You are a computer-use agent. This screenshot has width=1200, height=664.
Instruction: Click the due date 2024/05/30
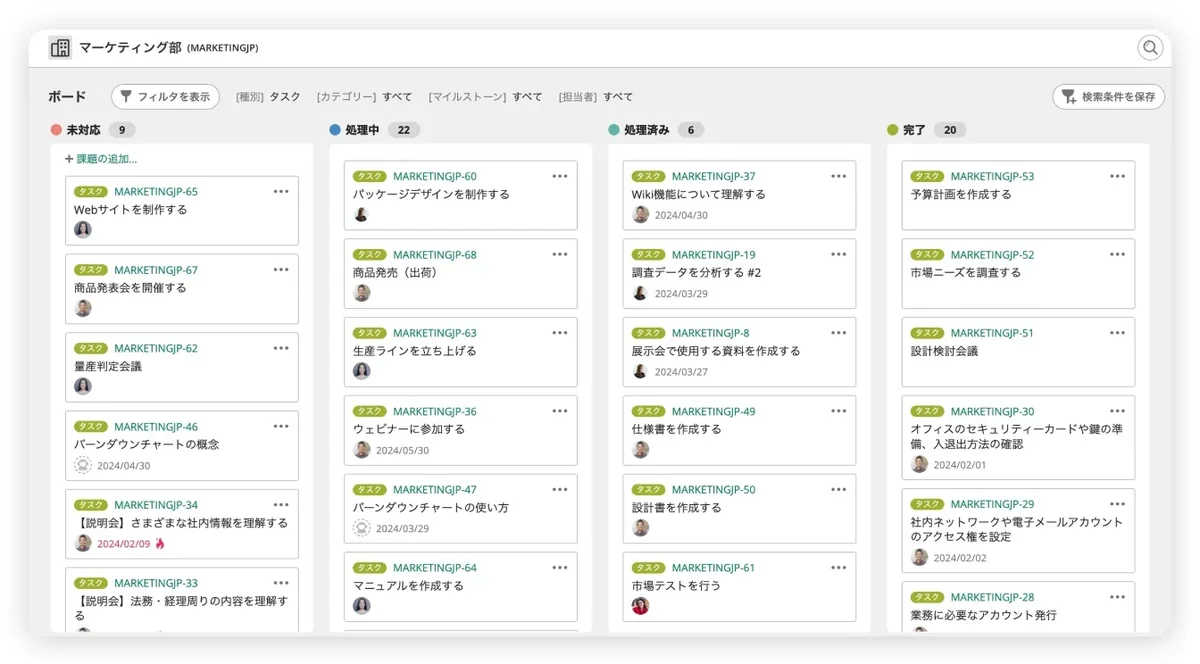point(402,451)
